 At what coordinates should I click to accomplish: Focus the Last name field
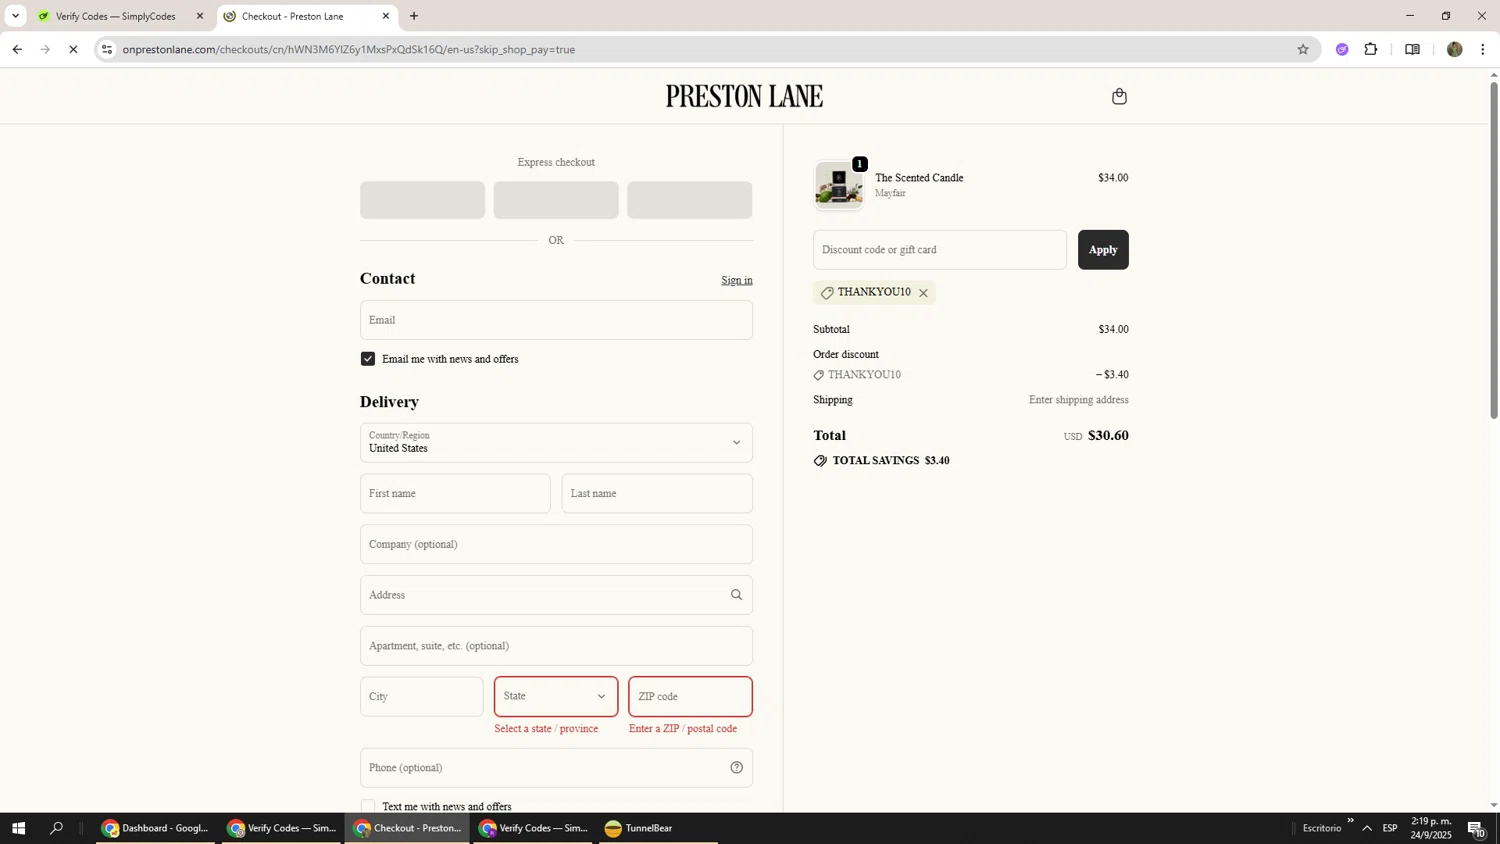pyautogui.click(x=657, y=493)
